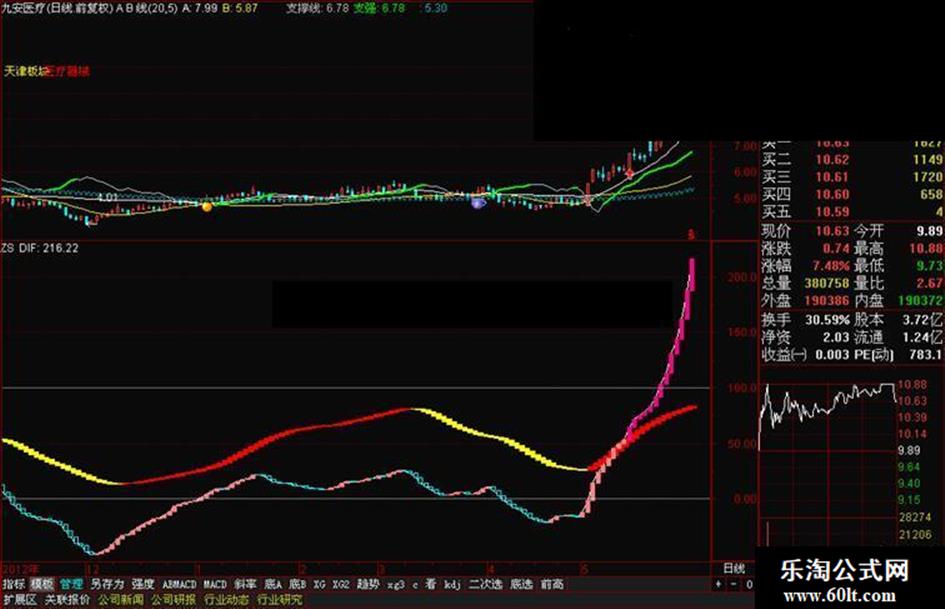945x609 pixels.
Task: Click the 医疗器械 sector label
Action: [68, 71]
